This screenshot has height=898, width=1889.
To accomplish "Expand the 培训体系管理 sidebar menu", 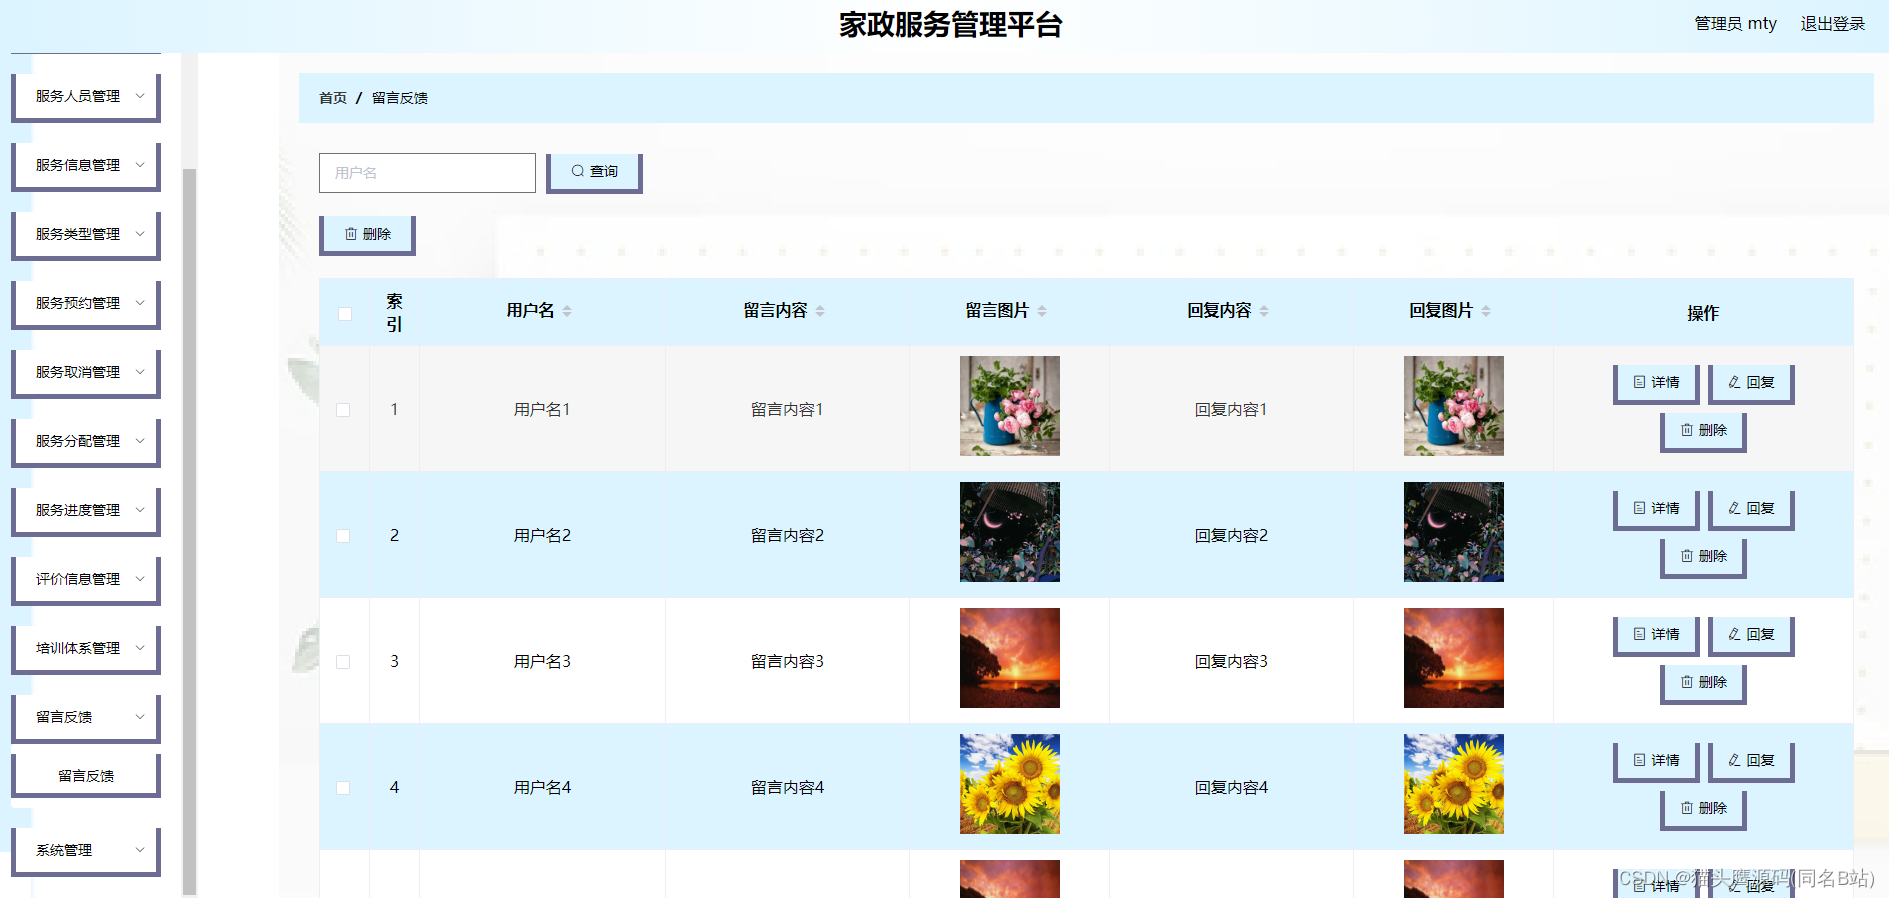I will 86,649.
